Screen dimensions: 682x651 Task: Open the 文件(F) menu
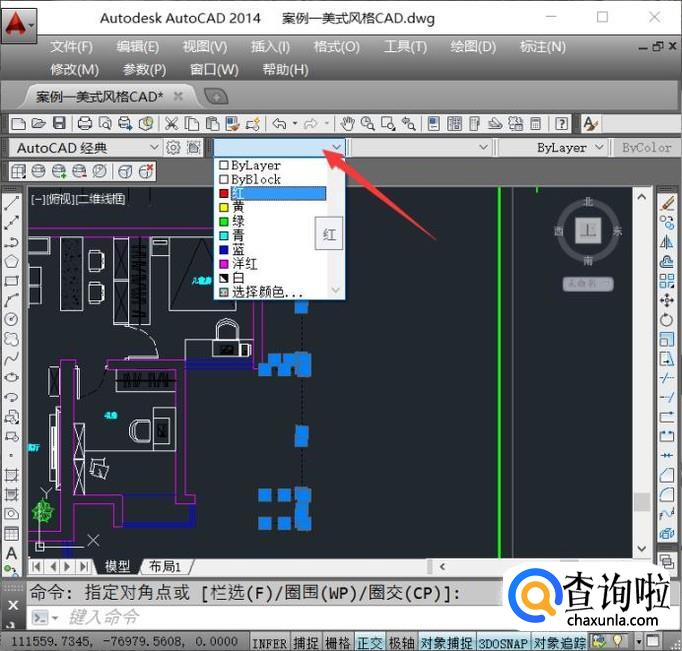(x=71, y=47)
